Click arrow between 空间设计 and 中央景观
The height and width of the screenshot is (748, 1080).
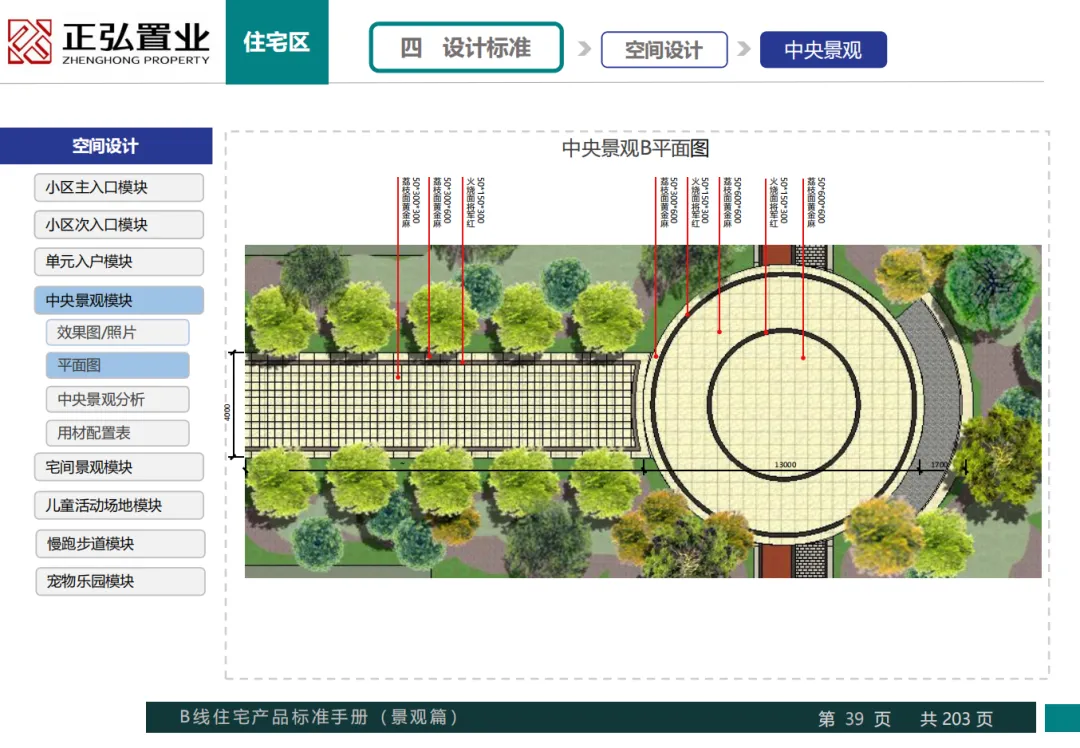(x=744, y=49)
